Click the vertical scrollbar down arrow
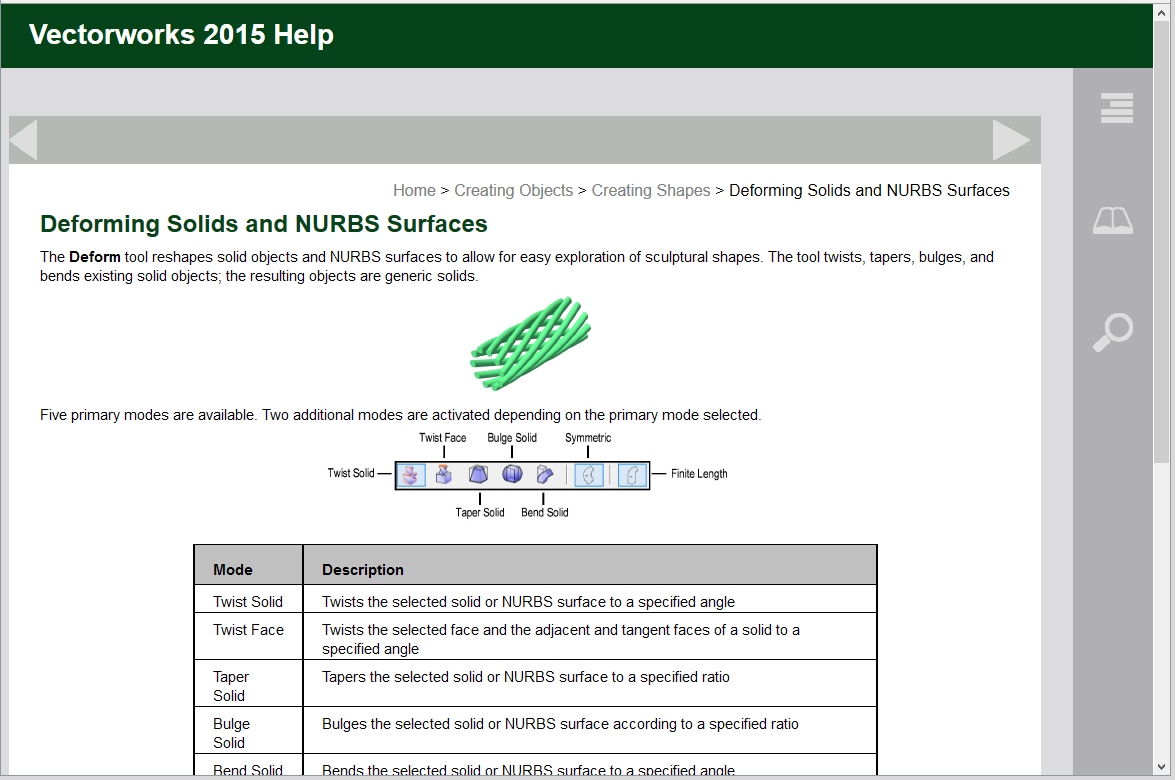 (1162, 767)
